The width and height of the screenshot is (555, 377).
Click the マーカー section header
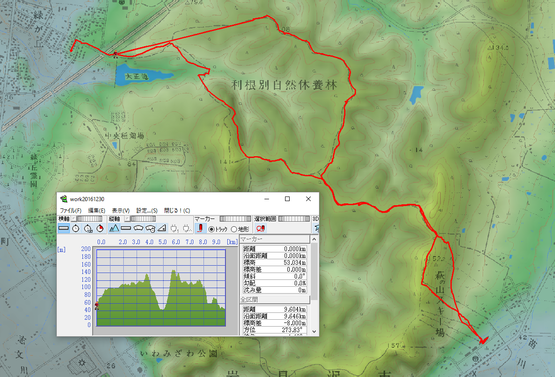coord(275,239)
